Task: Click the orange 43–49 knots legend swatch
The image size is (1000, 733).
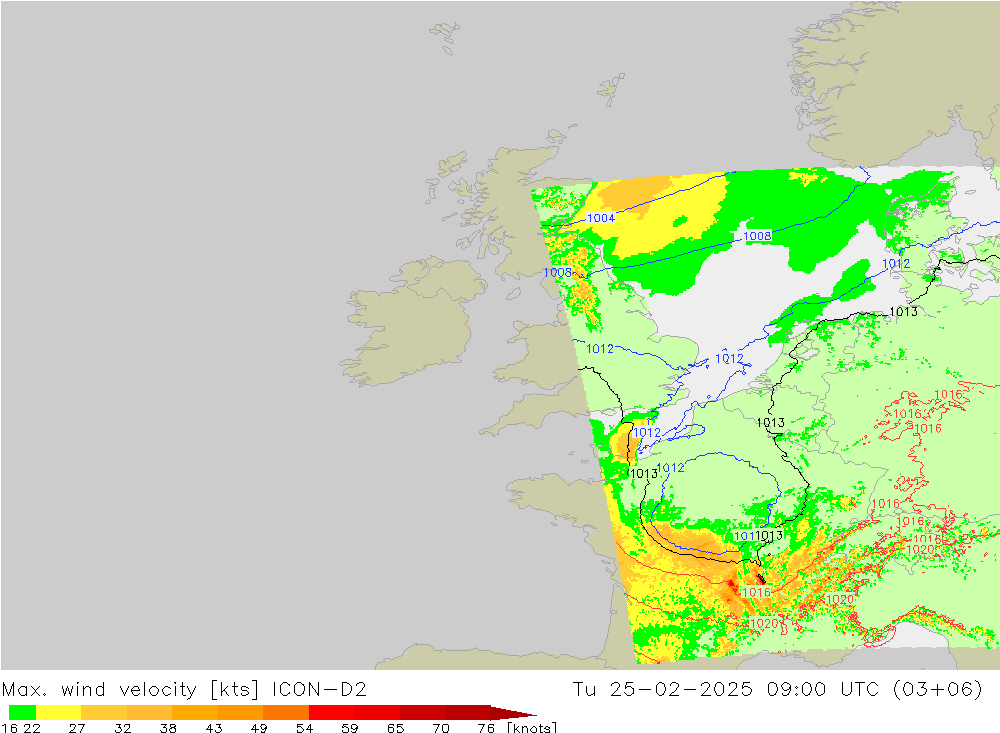Action: tap(240, 712)
